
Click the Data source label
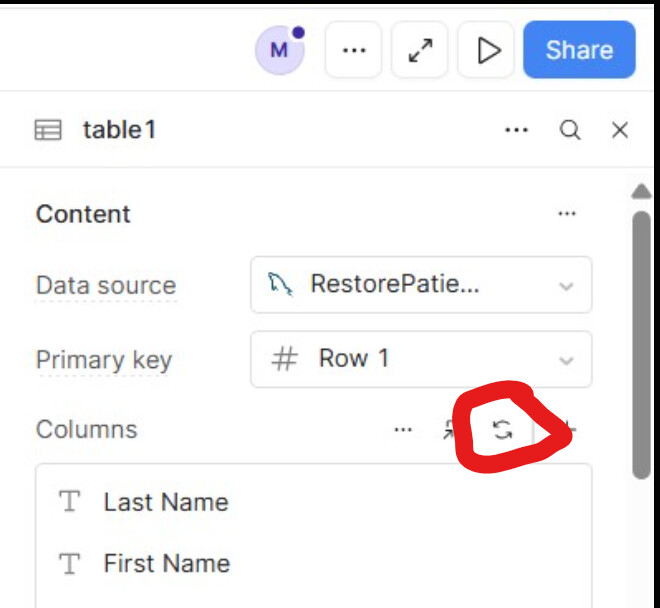[x=106, y=285]
